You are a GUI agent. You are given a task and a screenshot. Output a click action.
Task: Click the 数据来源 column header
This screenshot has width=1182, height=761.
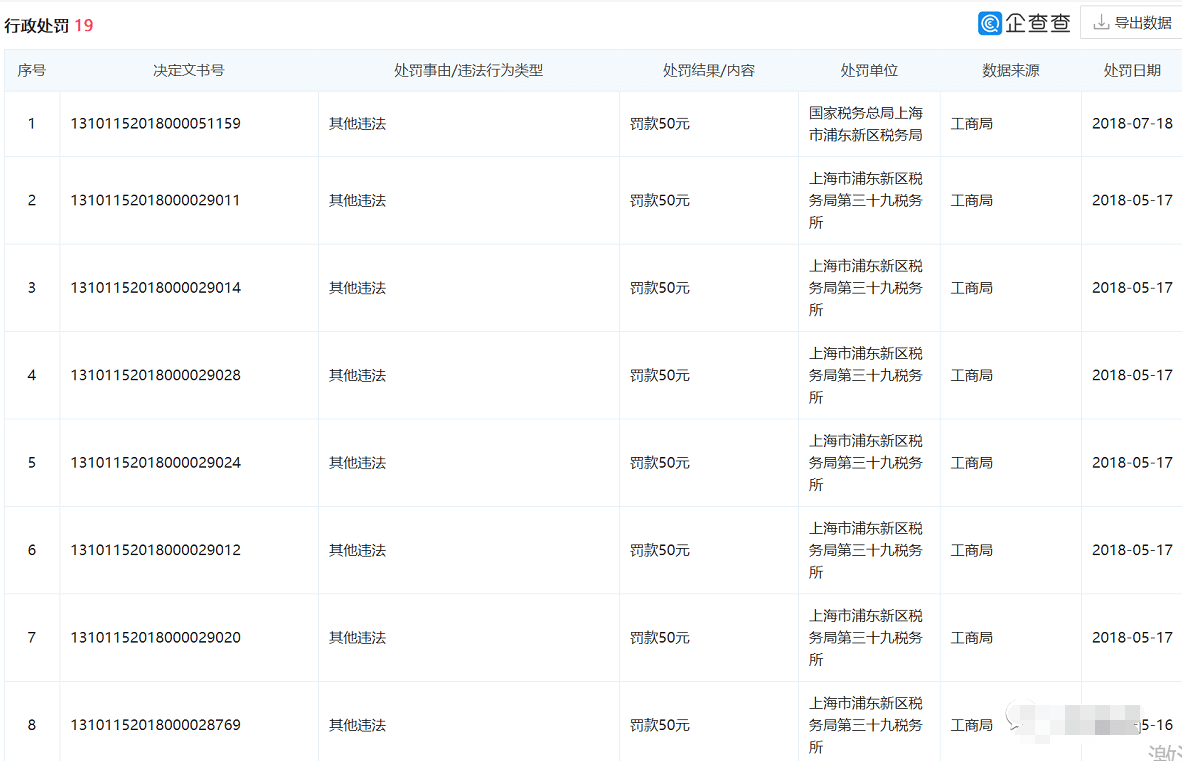1010,71
